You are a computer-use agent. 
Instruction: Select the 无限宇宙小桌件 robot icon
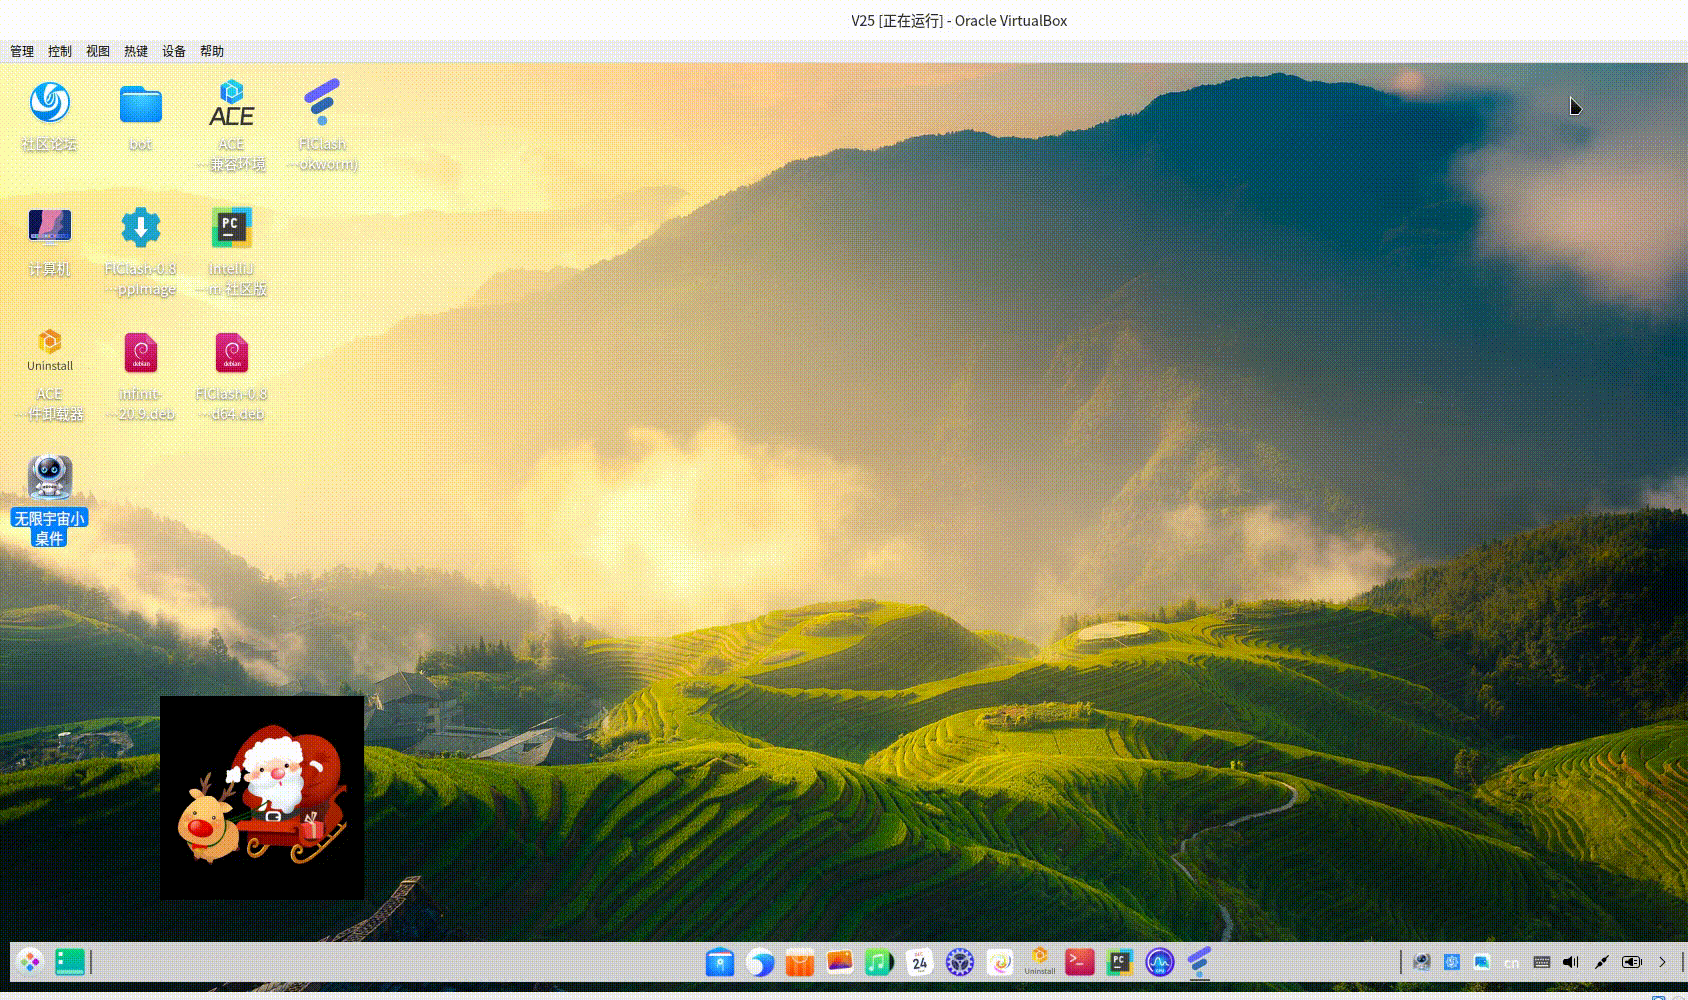[x=49, y=478]
